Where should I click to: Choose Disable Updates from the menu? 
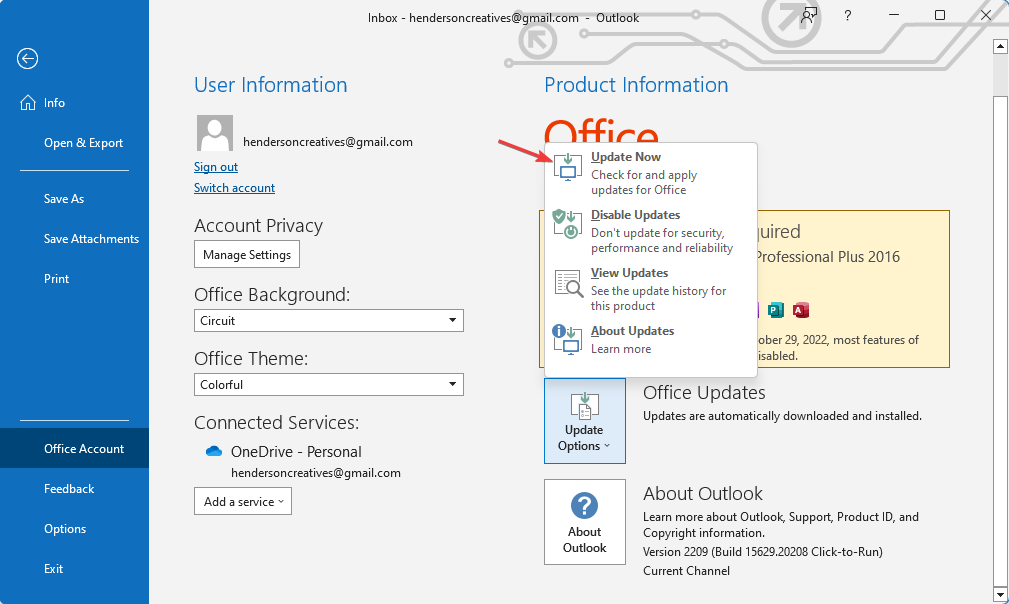click(651, 231)
